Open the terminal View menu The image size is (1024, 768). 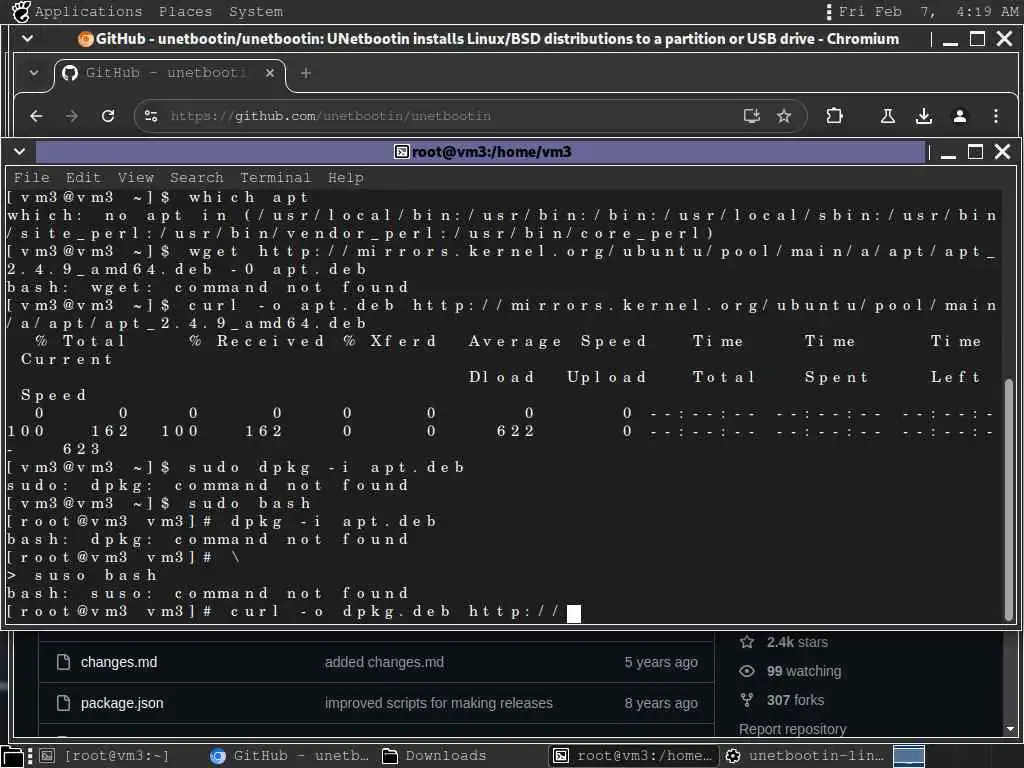click(136, 178)
